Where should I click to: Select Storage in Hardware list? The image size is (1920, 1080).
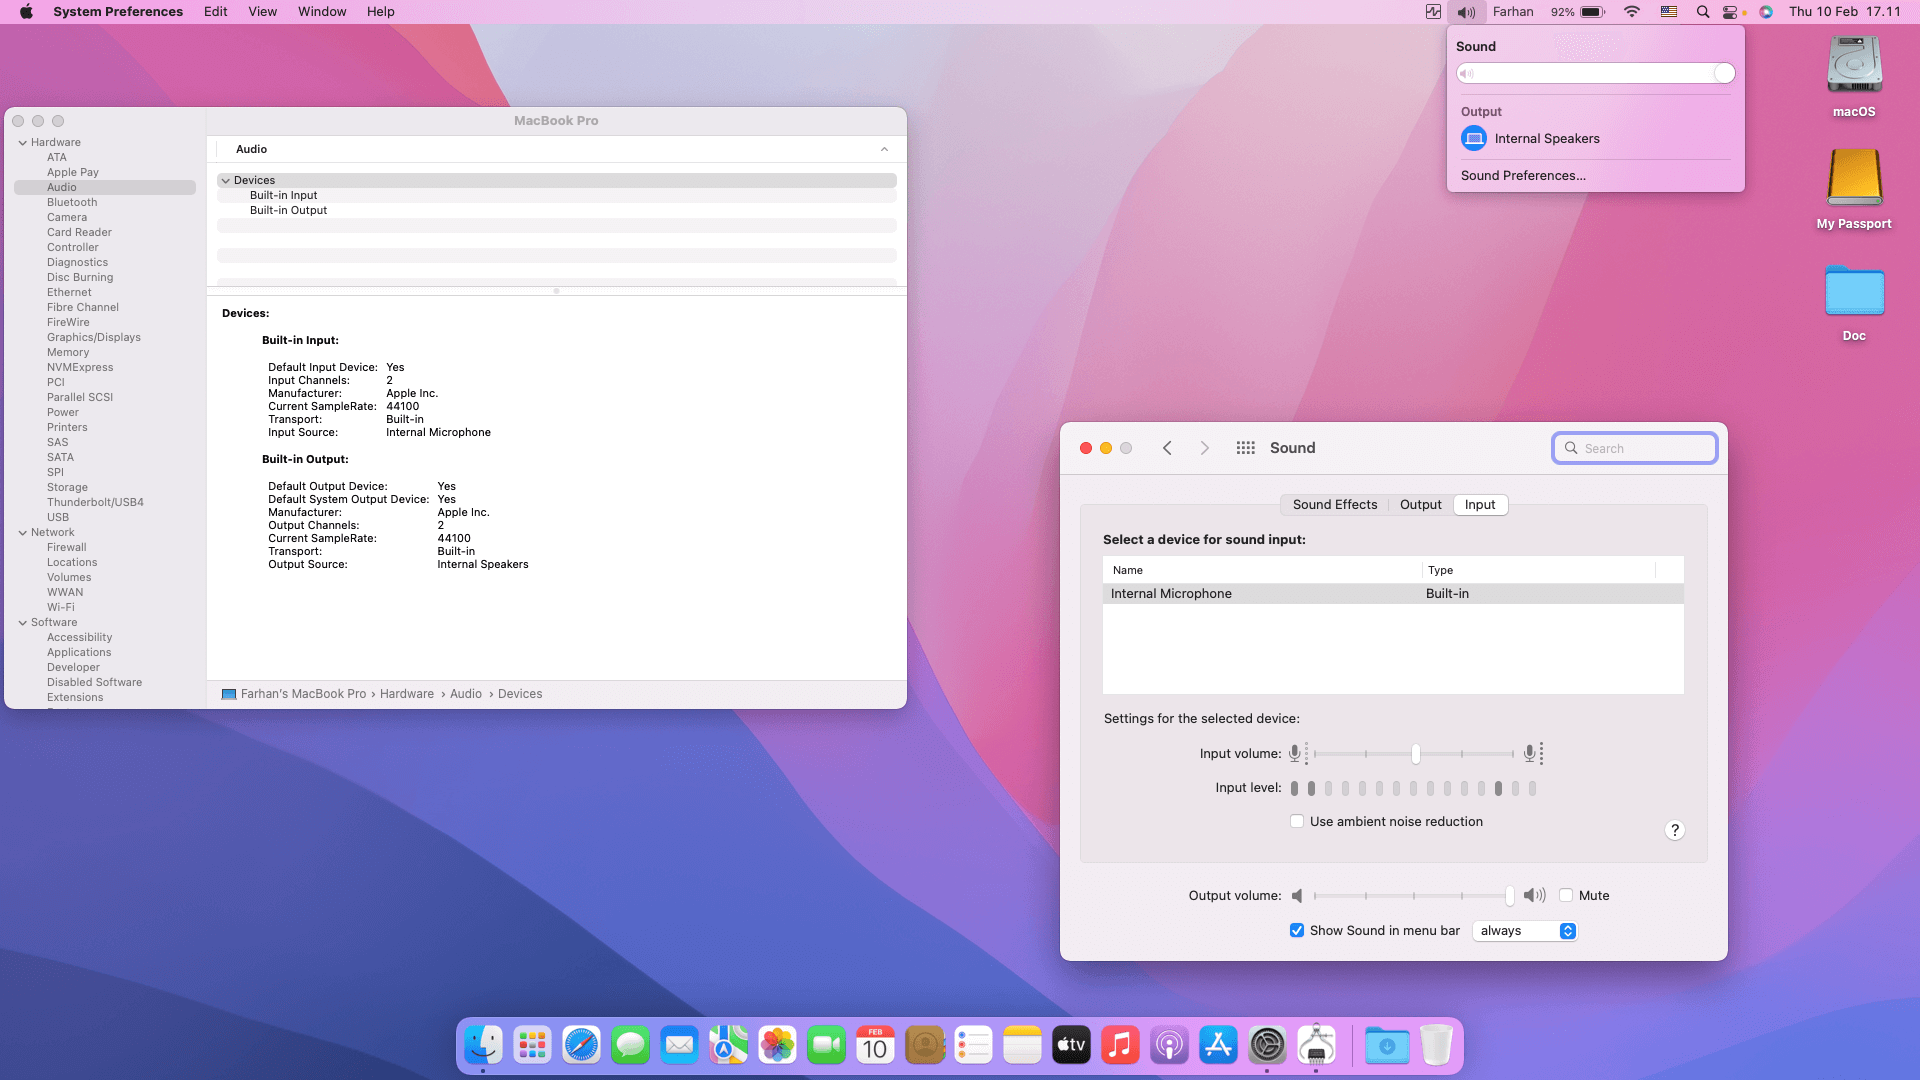67,488
